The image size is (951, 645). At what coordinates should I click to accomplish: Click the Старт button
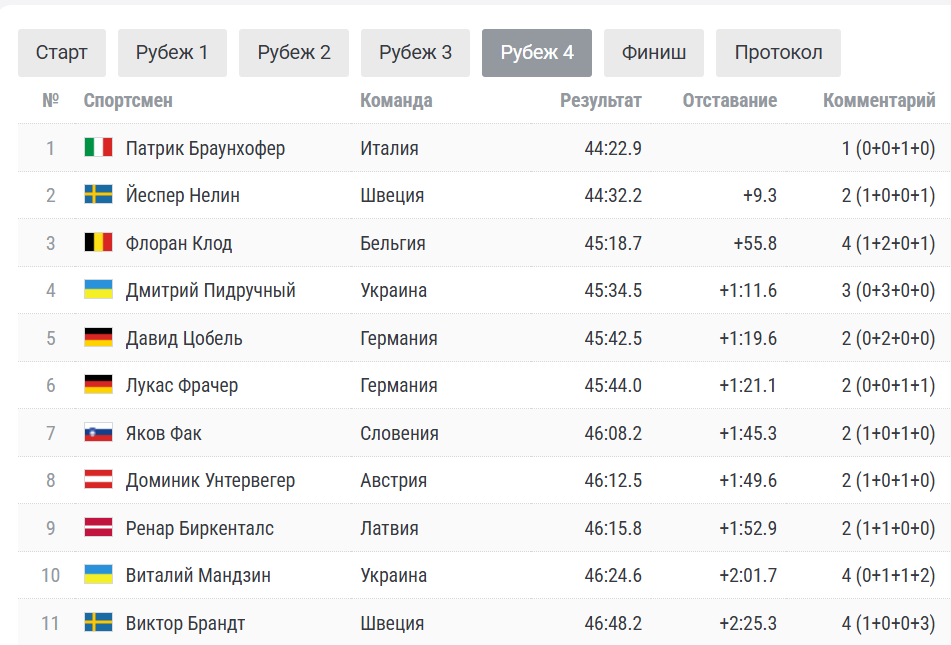coord(61,53)
